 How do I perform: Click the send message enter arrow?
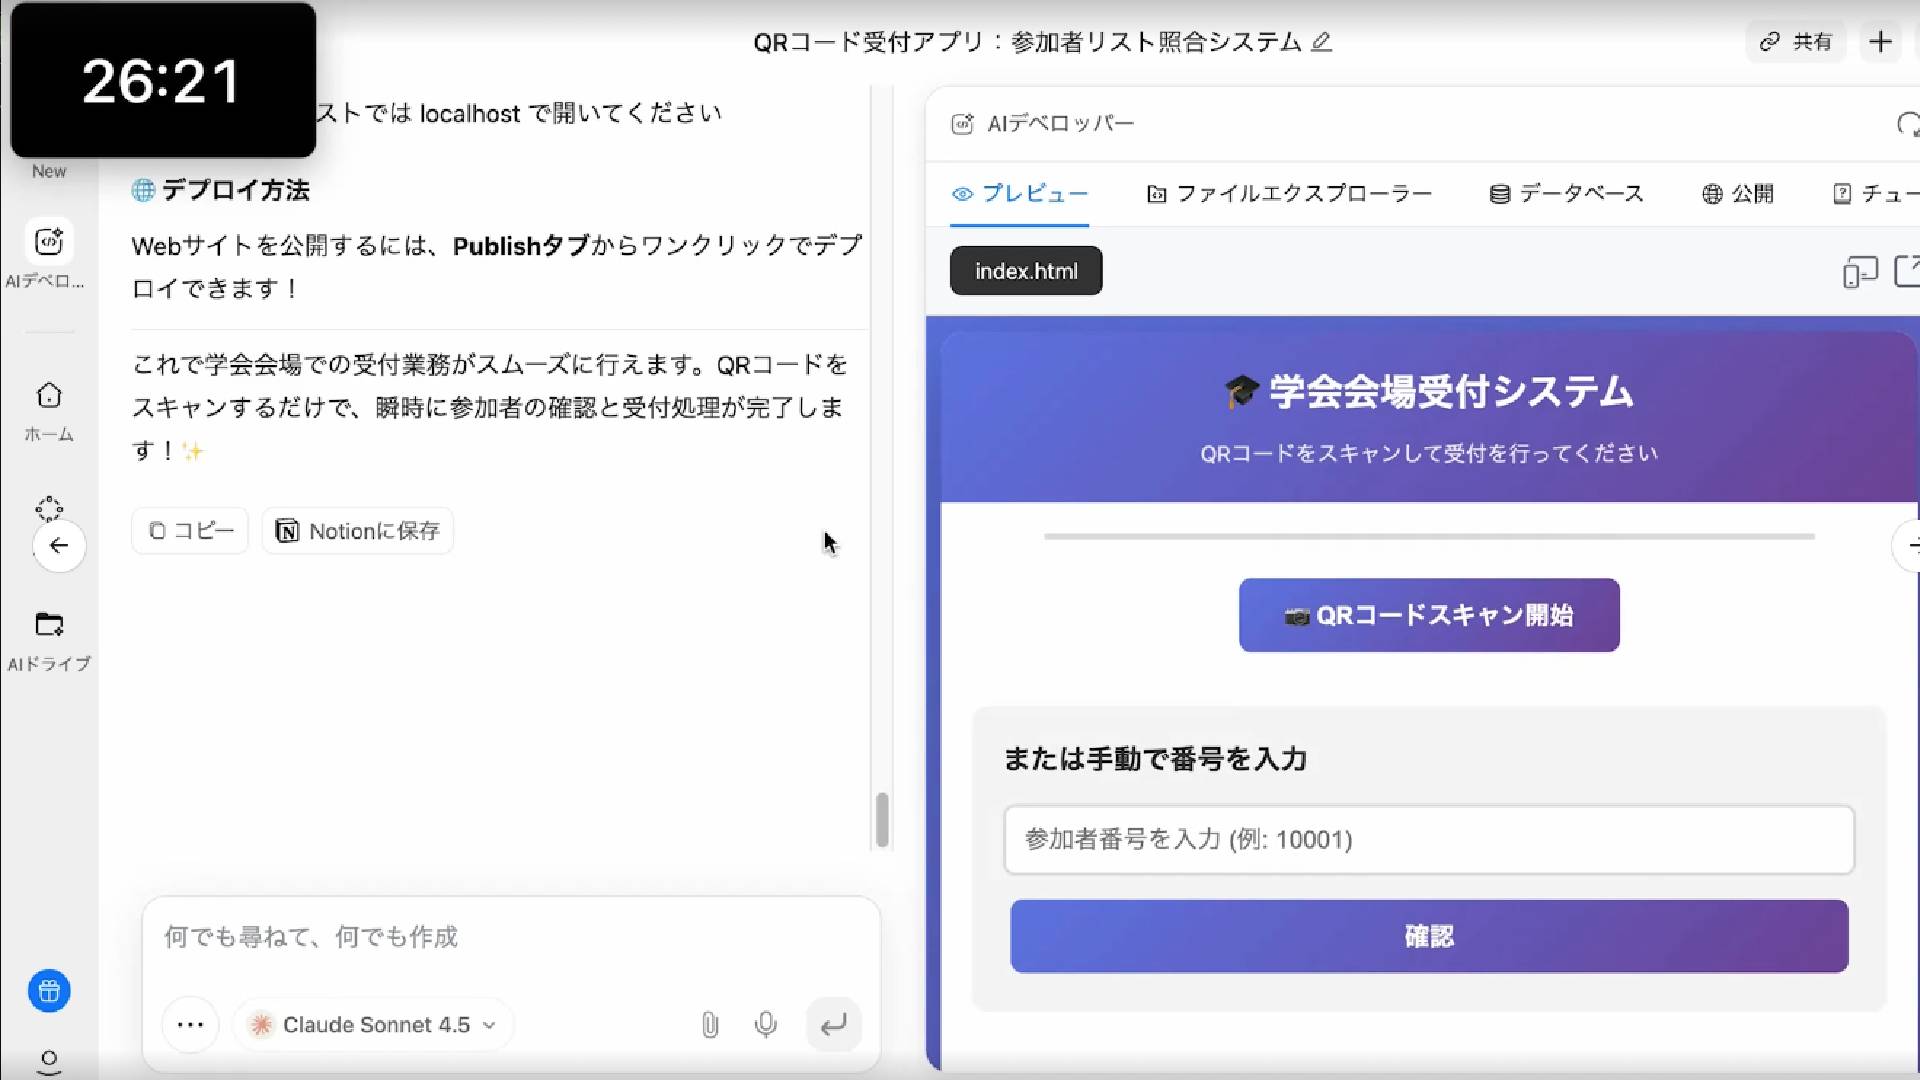[x=833, y=1024]
